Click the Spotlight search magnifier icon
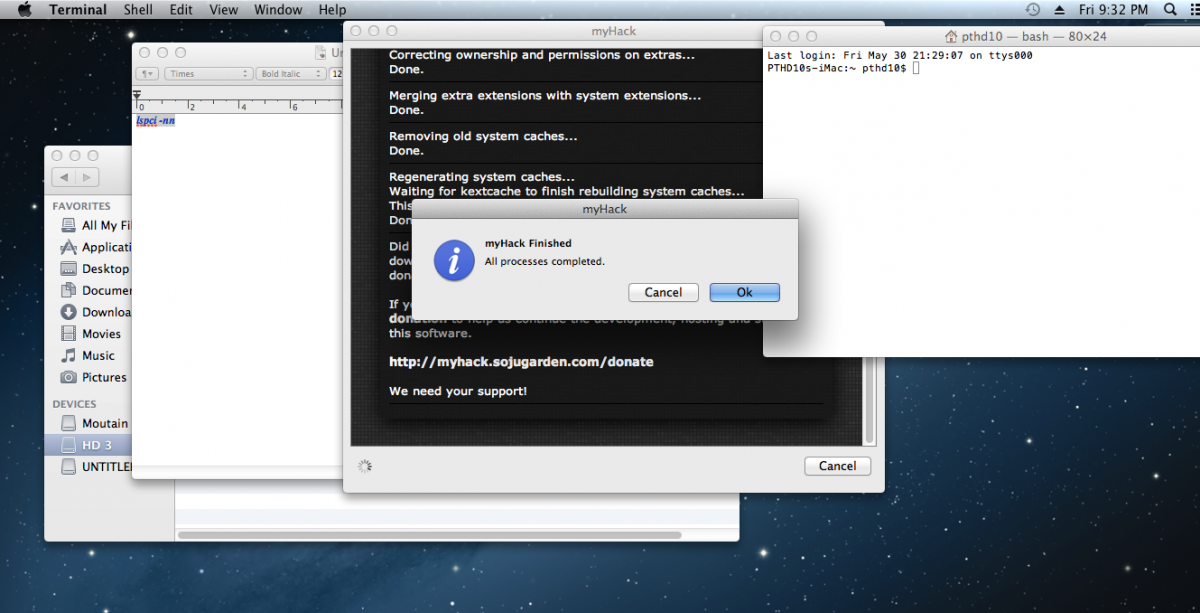Image resolution: width=1200 pixels, height=613 pixels. click(x=1171, y=10)
